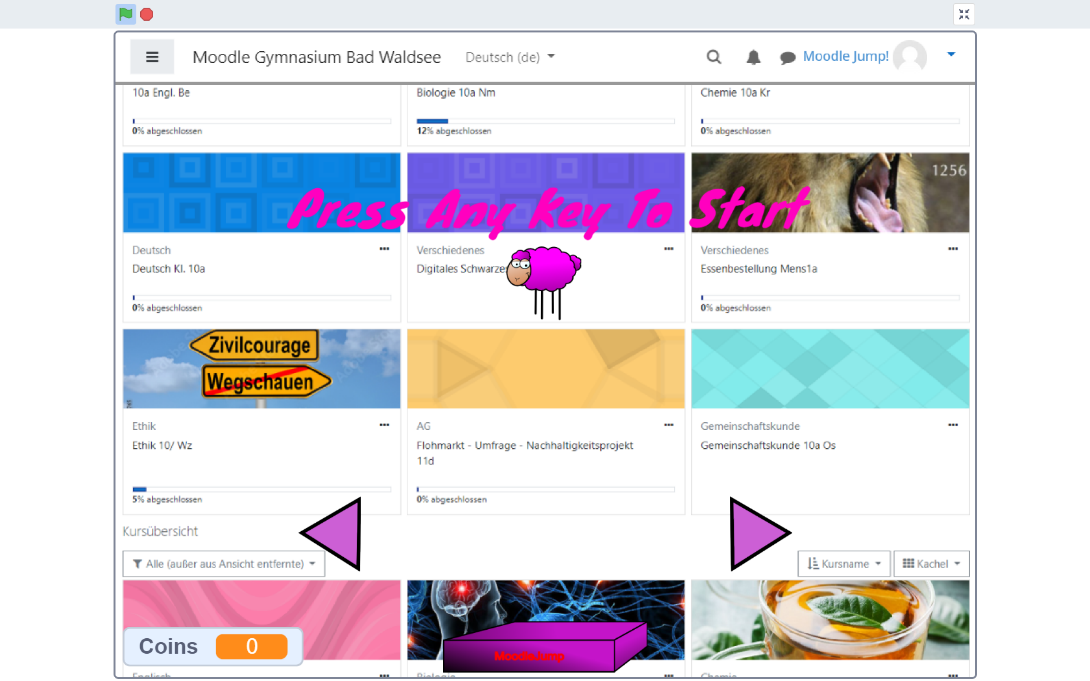Open three-dots menu of Flohmarkt course card

pos(669,425)
